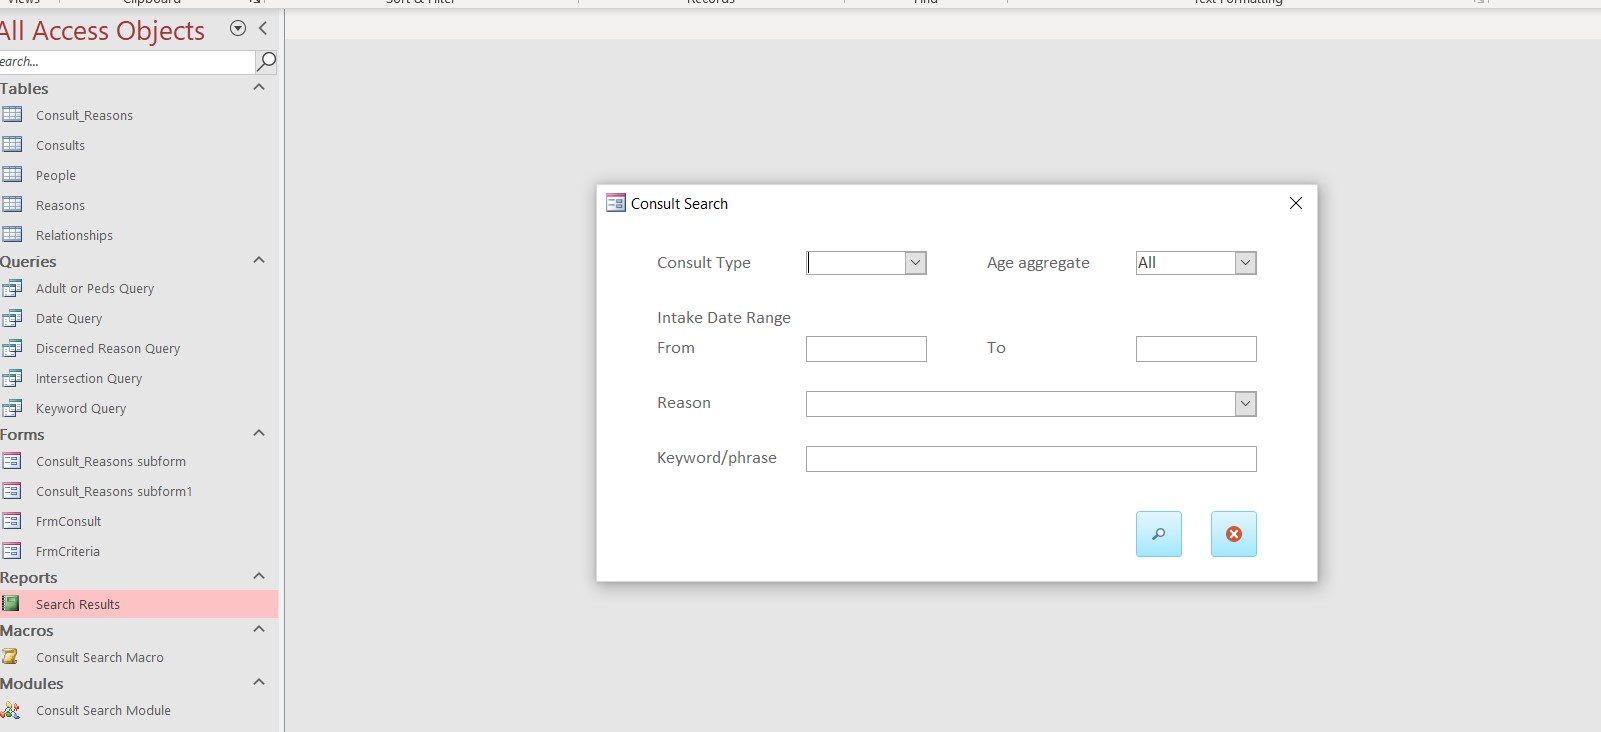Open the Consult Type dropdown arrow
Image resolution: width=1601 pixels, height=732 pixels.
915,263
